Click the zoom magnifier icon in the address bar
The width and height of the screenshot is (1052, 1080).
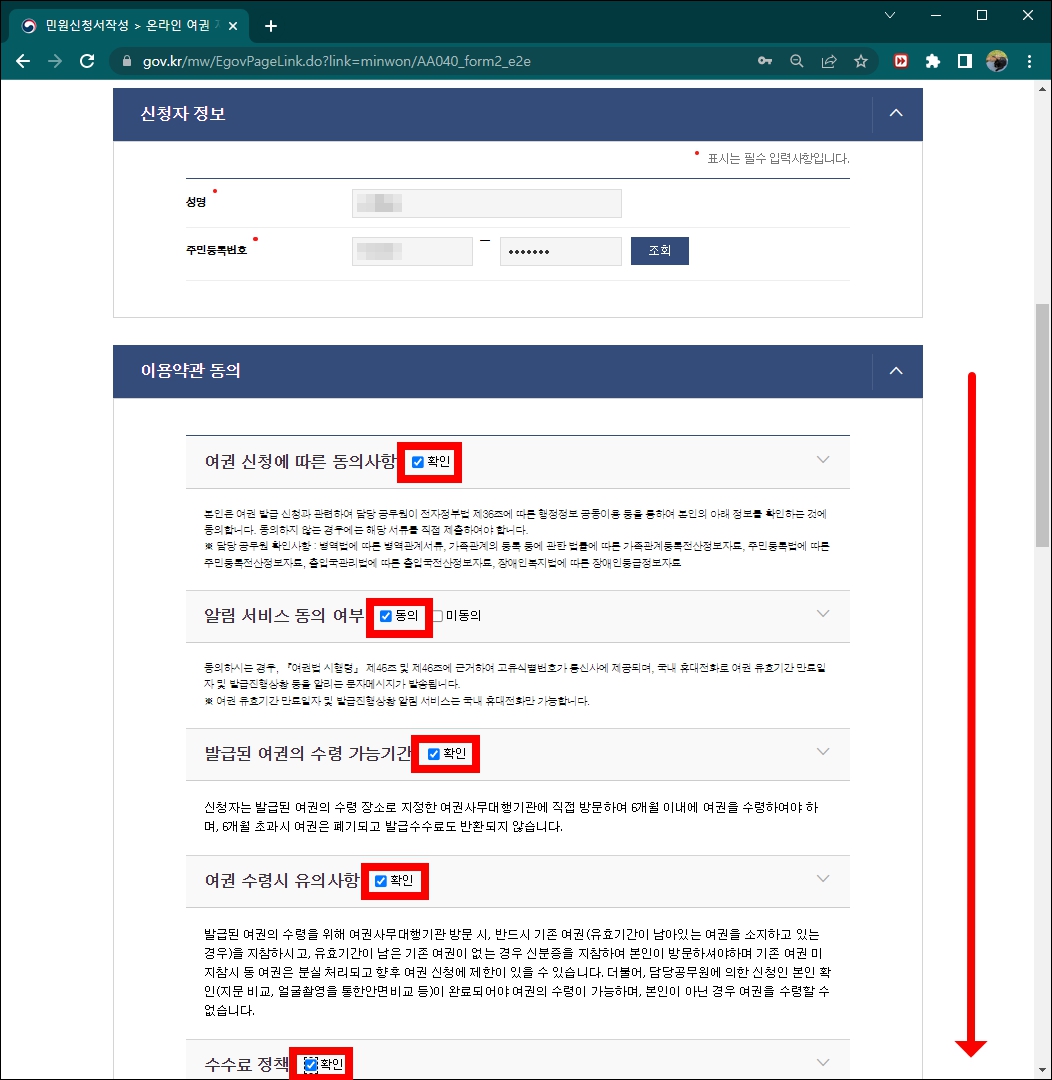796,61
